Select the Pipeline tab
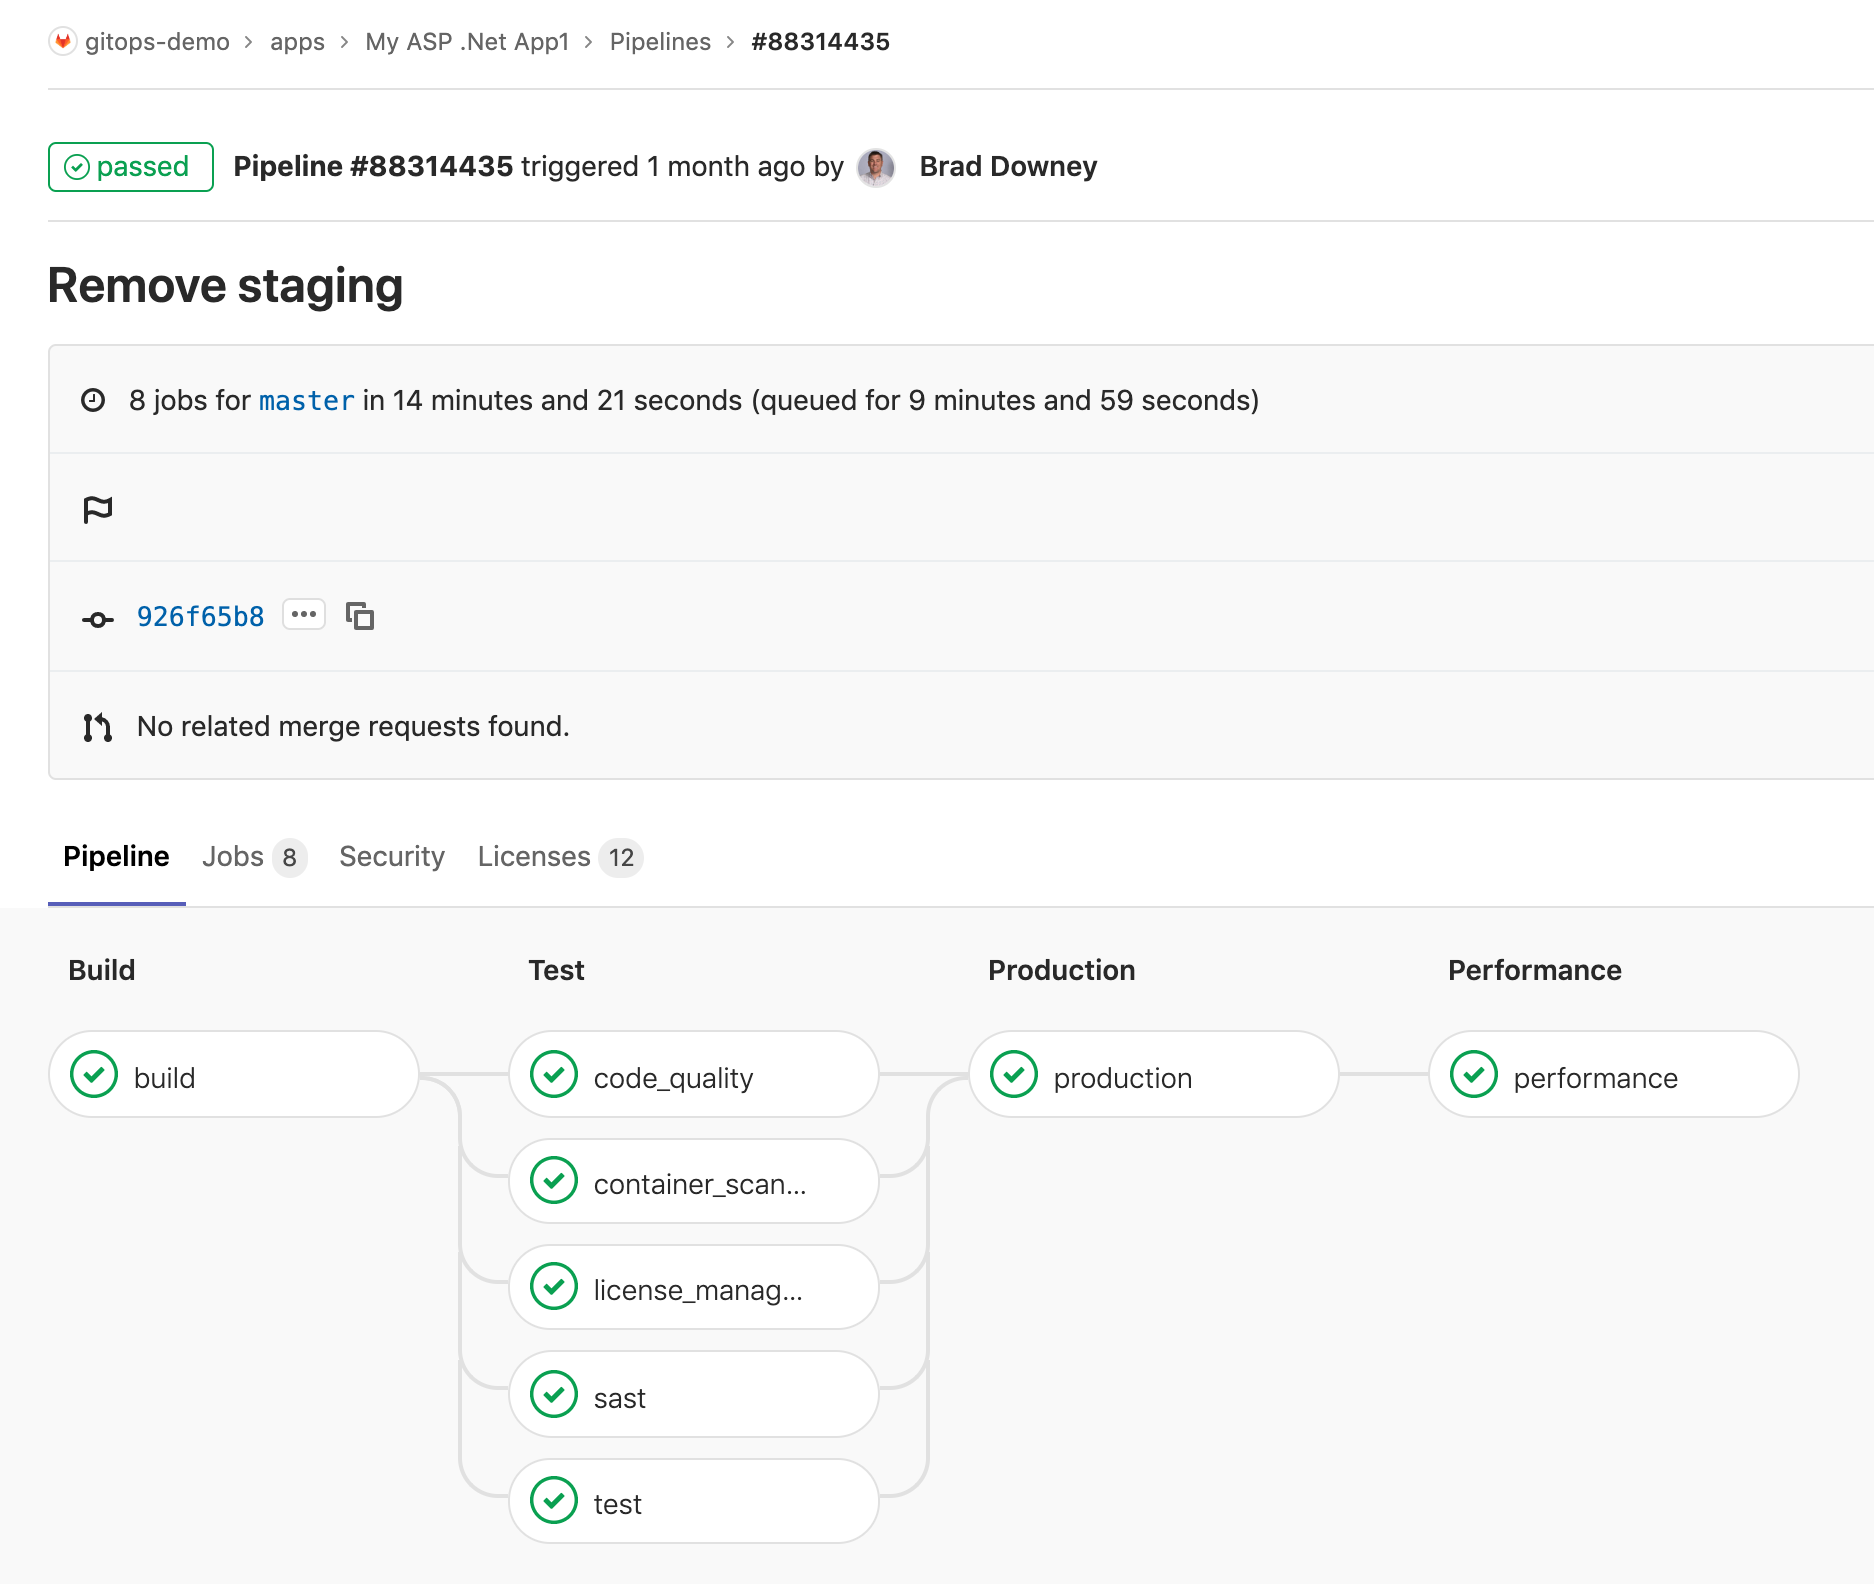The width and height of the screenshot is (1874, 1584). [x=116, y=857]
